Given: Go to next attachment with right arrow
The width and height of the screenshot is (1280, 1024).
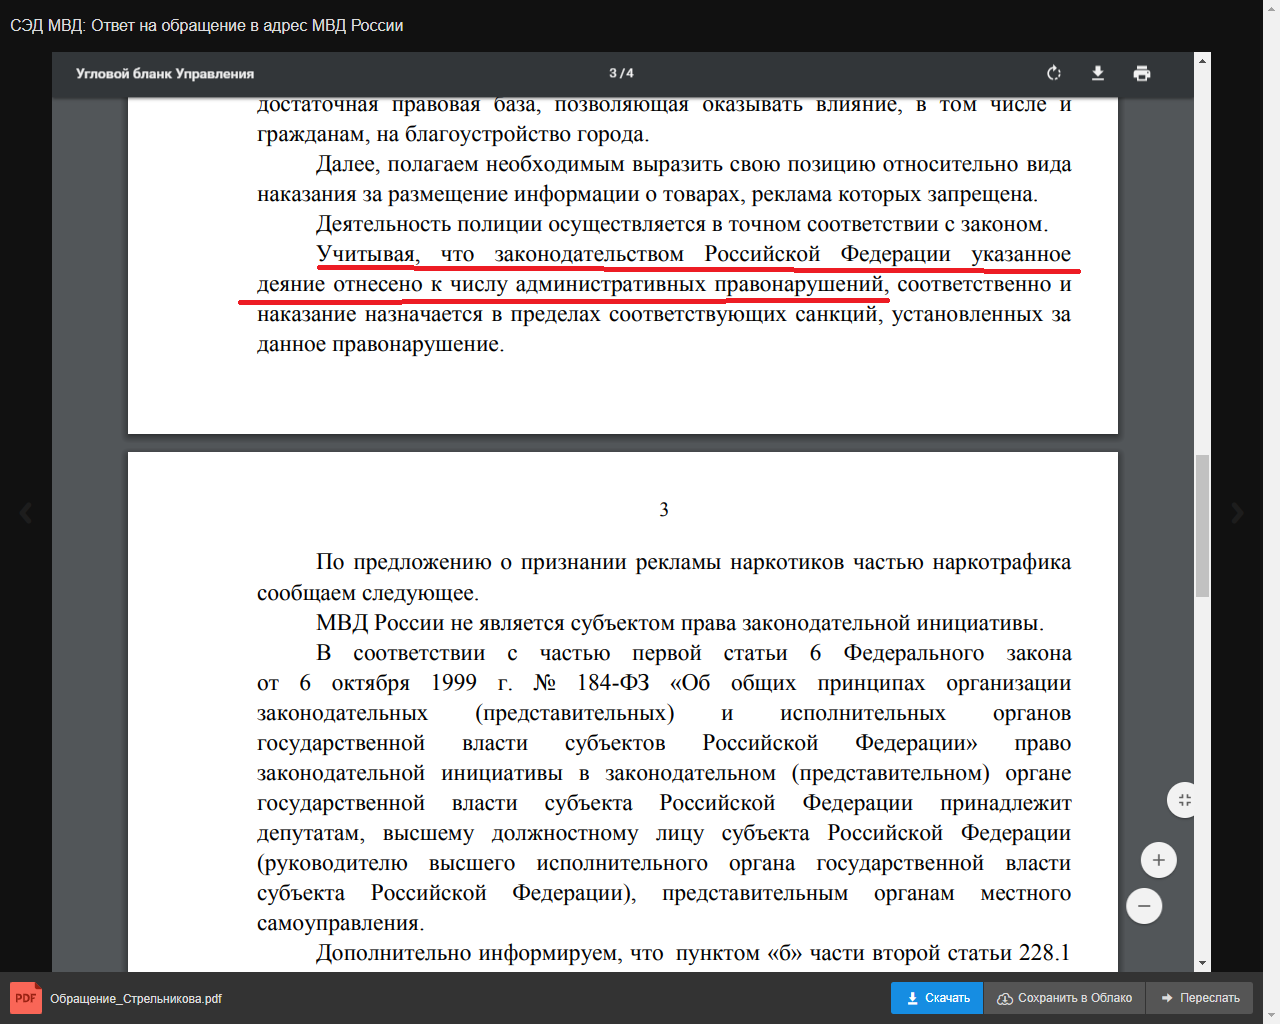Looking at the screenshot, I should pyautogui.click(x=1238, y=513).
